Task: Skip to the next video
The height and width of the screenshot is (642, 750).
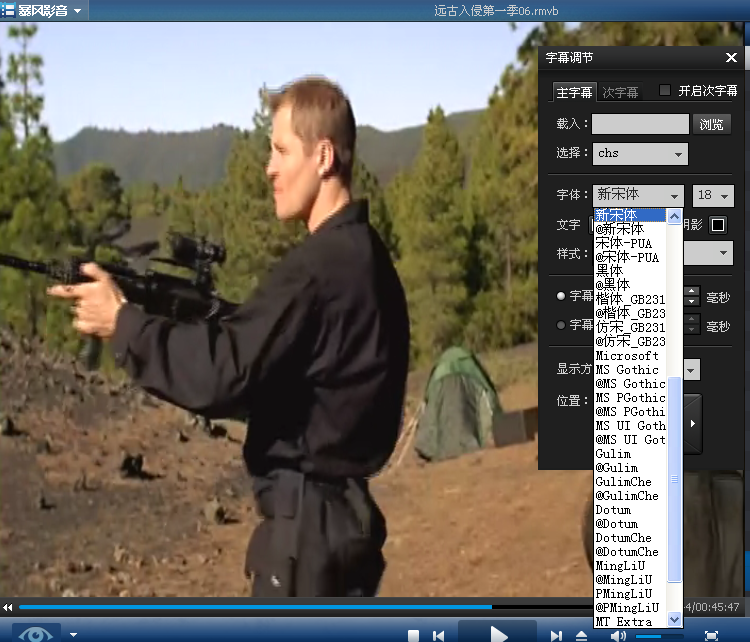Action: [556, 635]
